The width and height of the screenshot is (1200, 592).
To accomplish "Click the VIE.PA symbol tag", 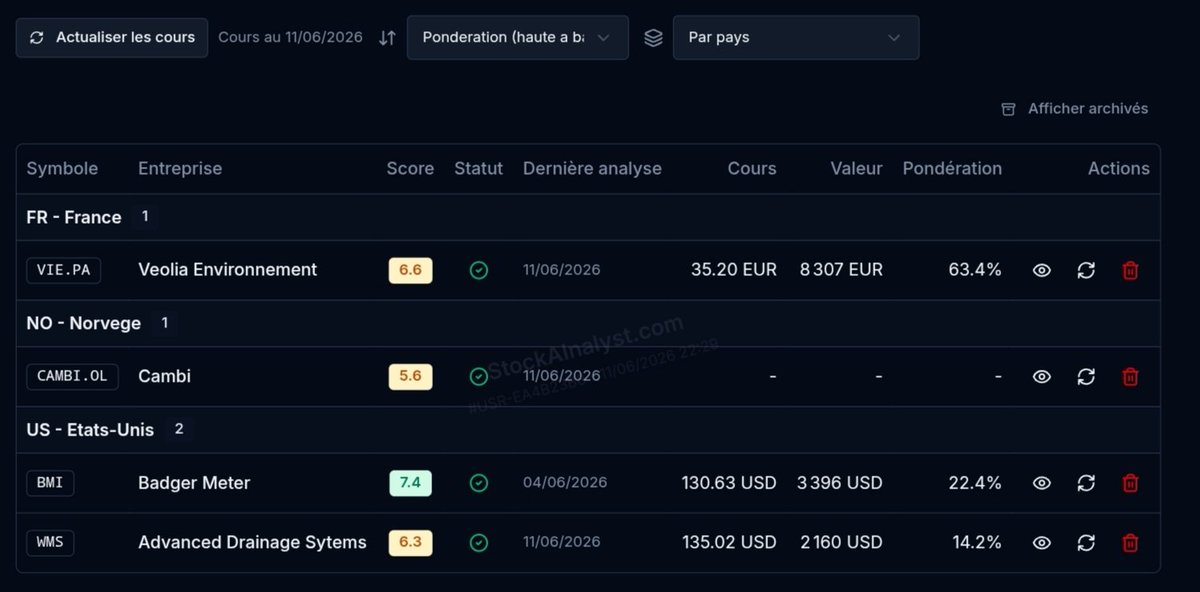I will click(63, 270).
